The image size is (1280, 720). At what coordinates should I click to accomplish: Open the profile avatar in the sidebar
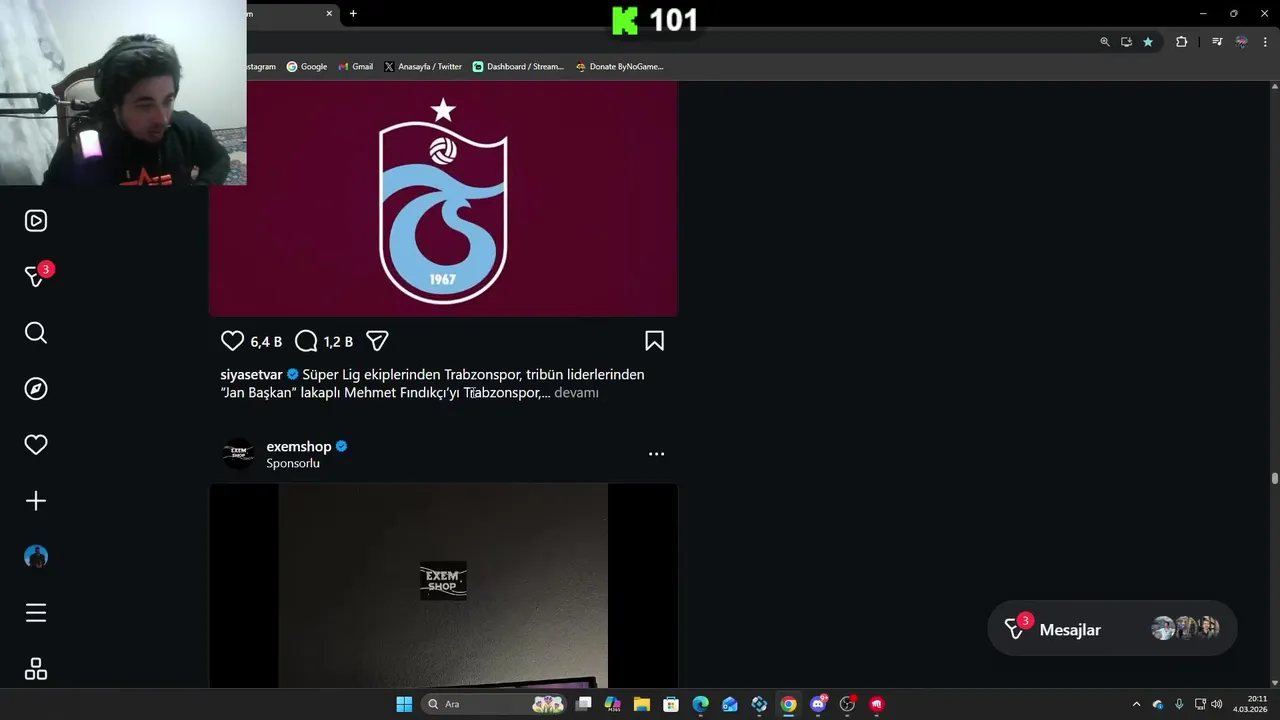coord(36,557)
